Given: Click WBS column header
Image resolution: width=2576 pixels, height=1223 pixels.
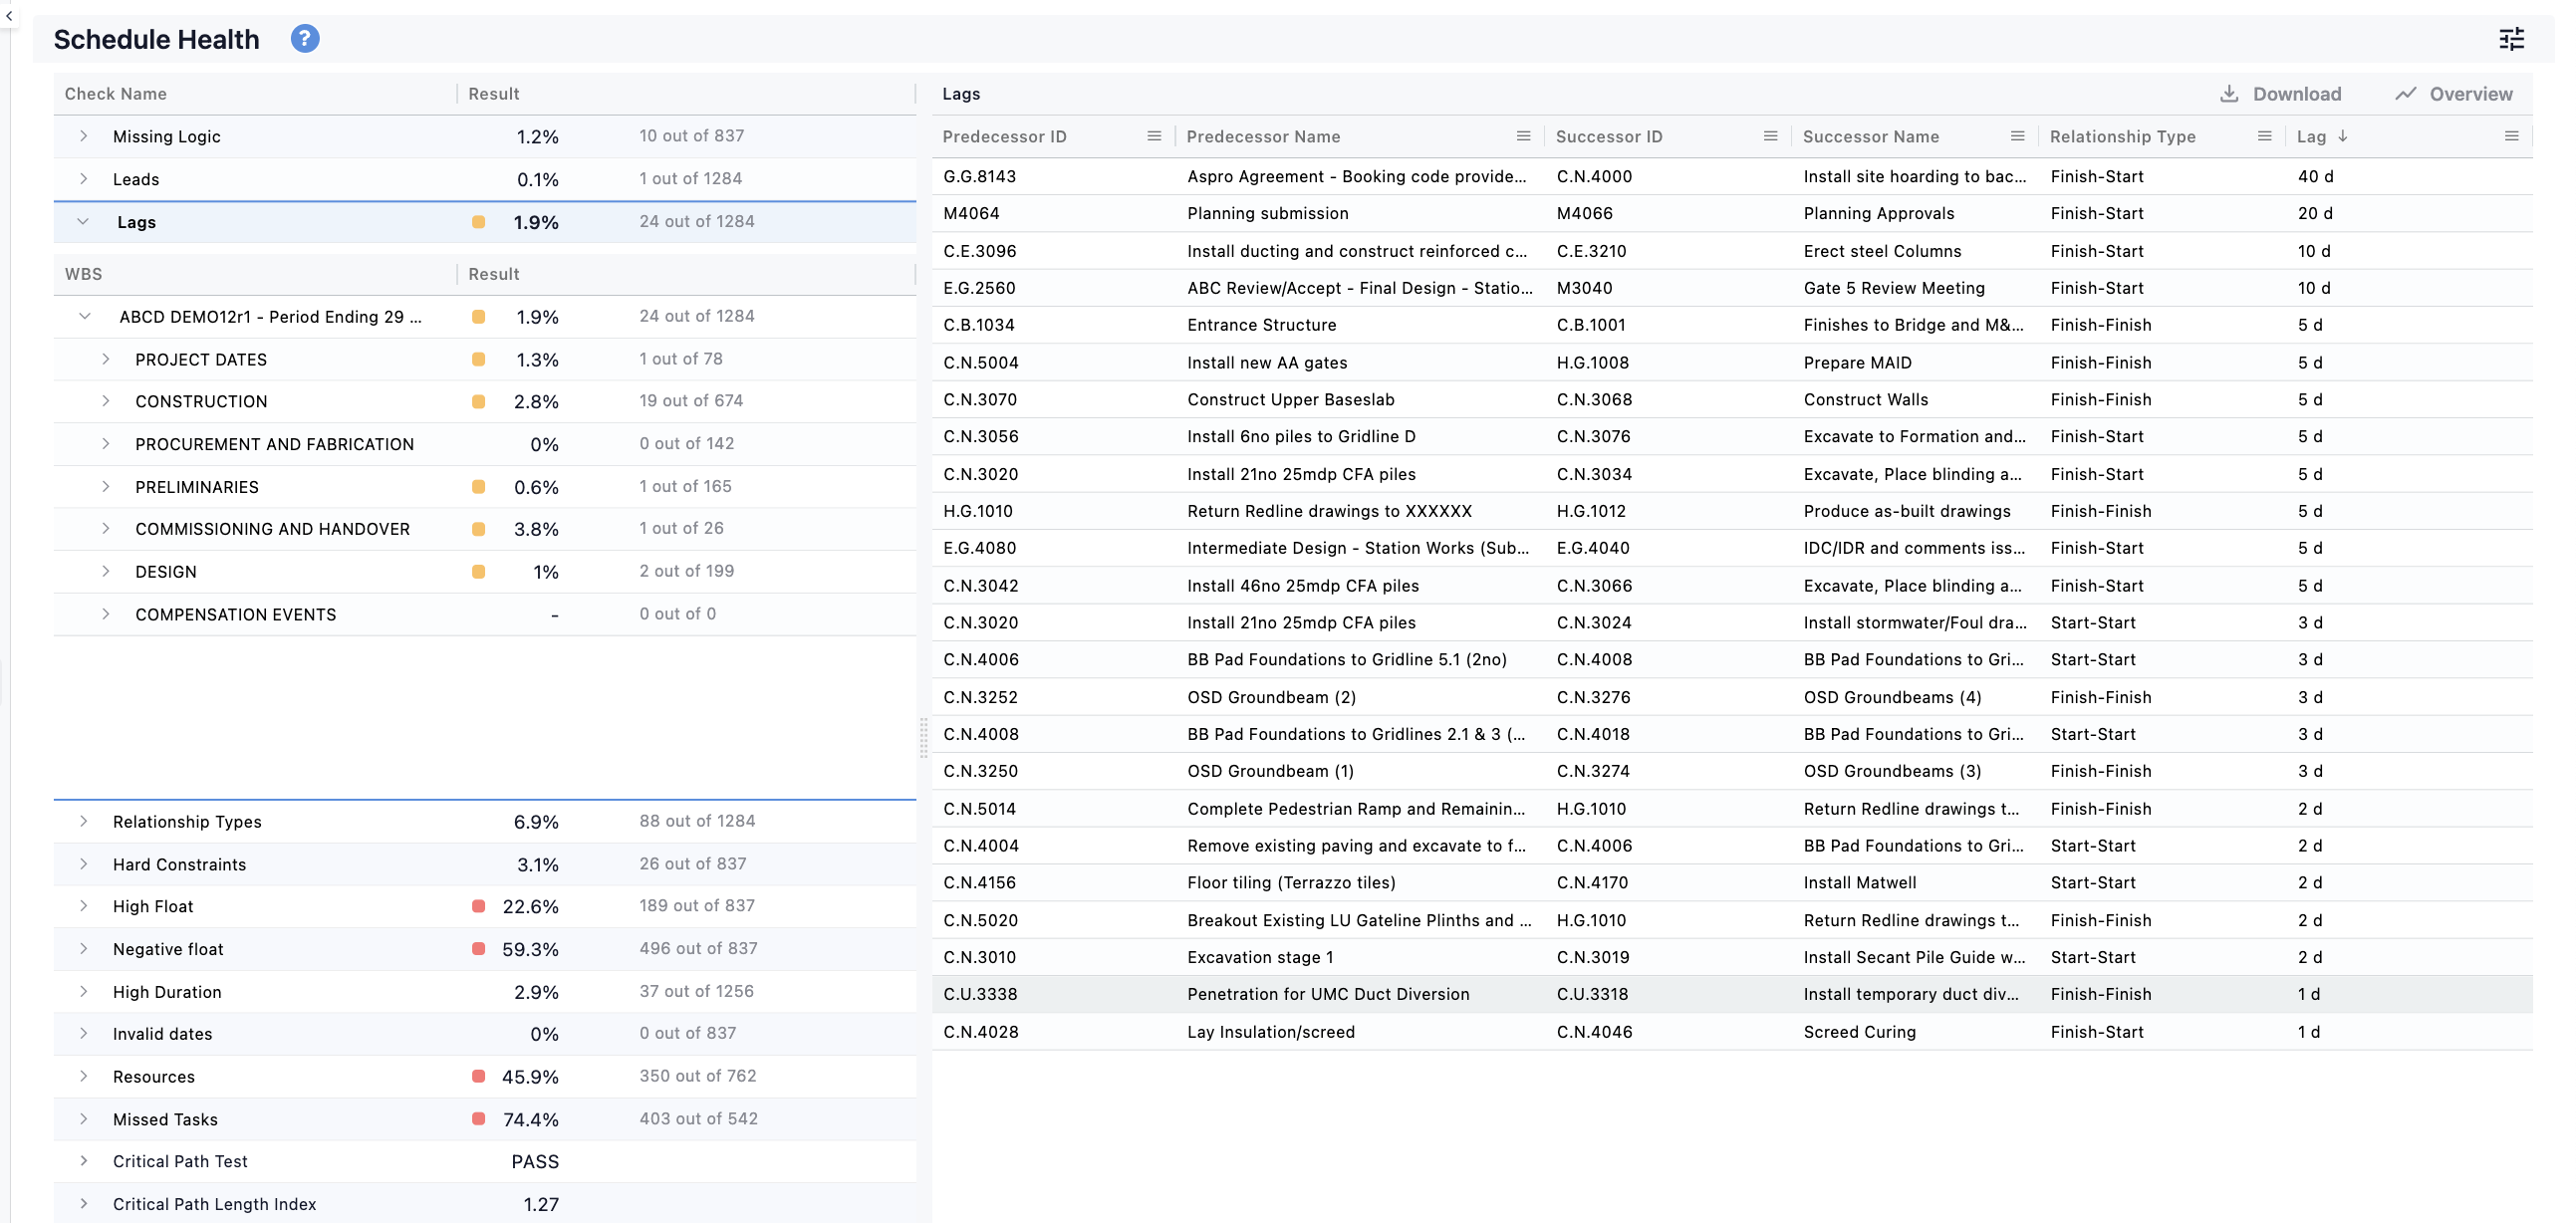Looking at the screenshot, I should coord(84,274).
